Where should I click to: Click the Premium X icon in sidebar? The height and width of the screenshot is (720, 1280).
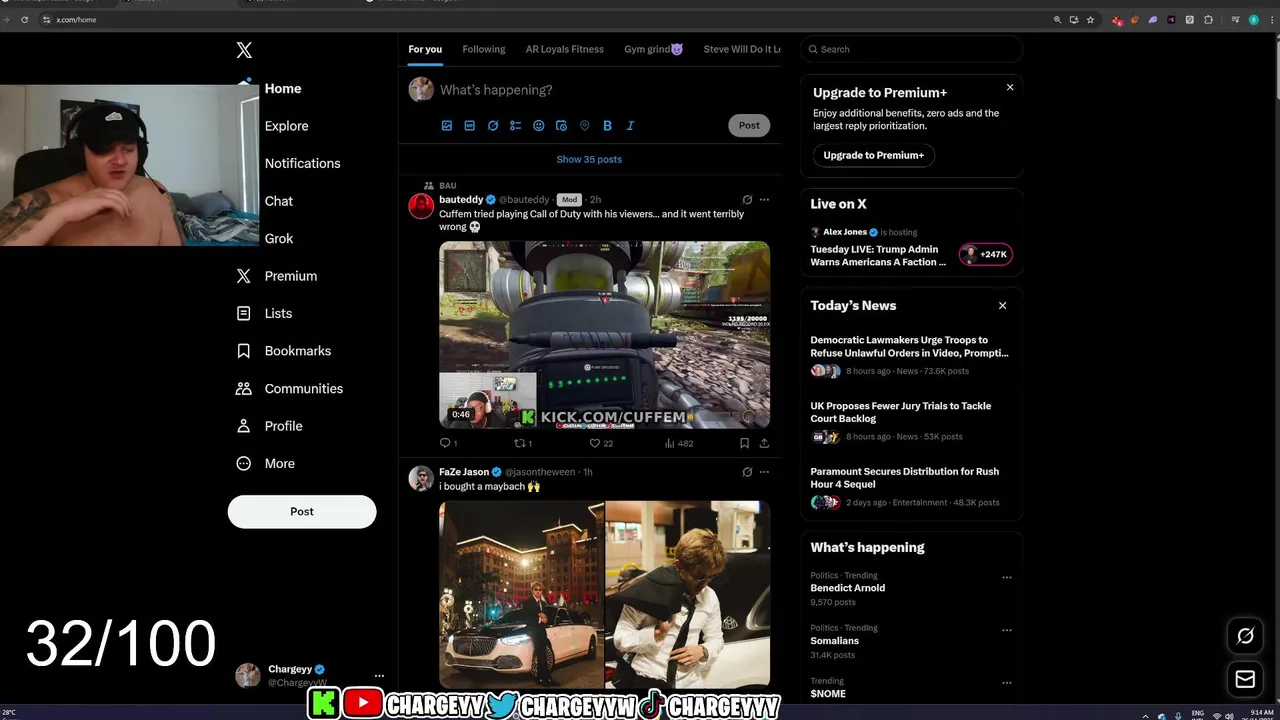[243, 276]
